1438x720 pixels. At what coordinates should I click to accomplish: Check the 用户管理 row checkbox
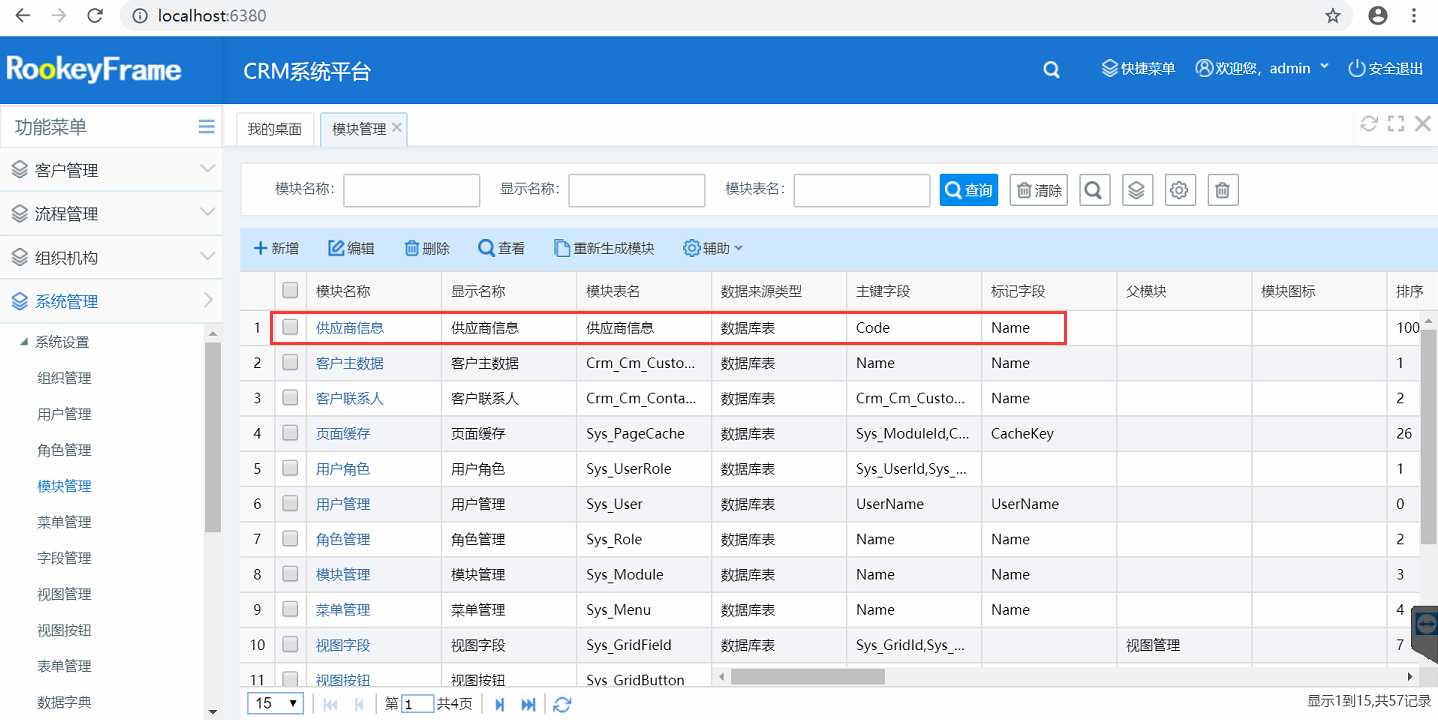point(290,503)
